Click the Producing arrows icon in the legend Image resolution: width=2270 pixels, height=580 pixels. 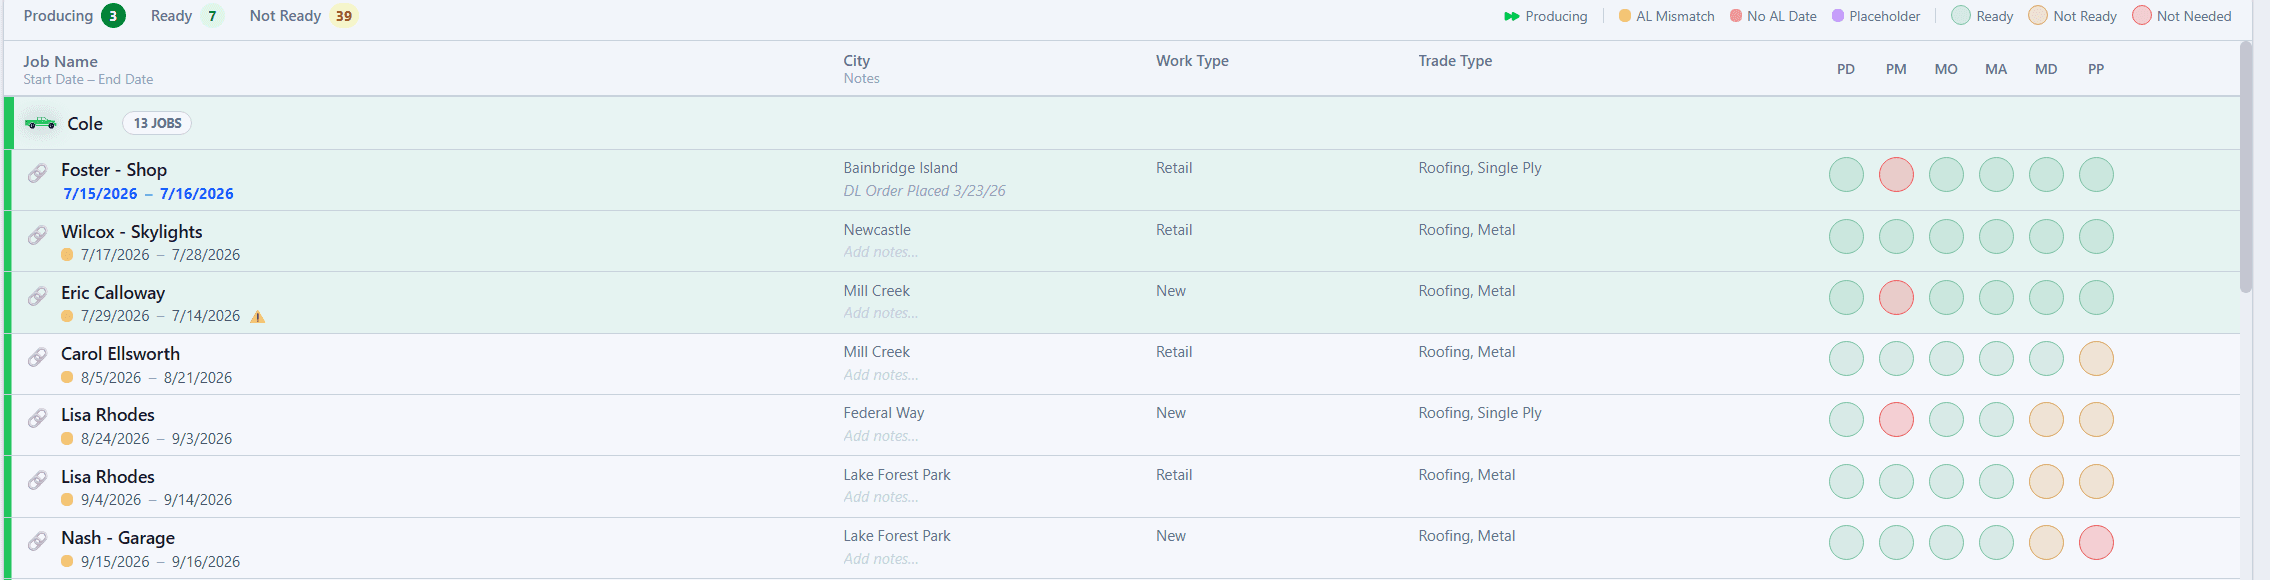coord(1512,16)
